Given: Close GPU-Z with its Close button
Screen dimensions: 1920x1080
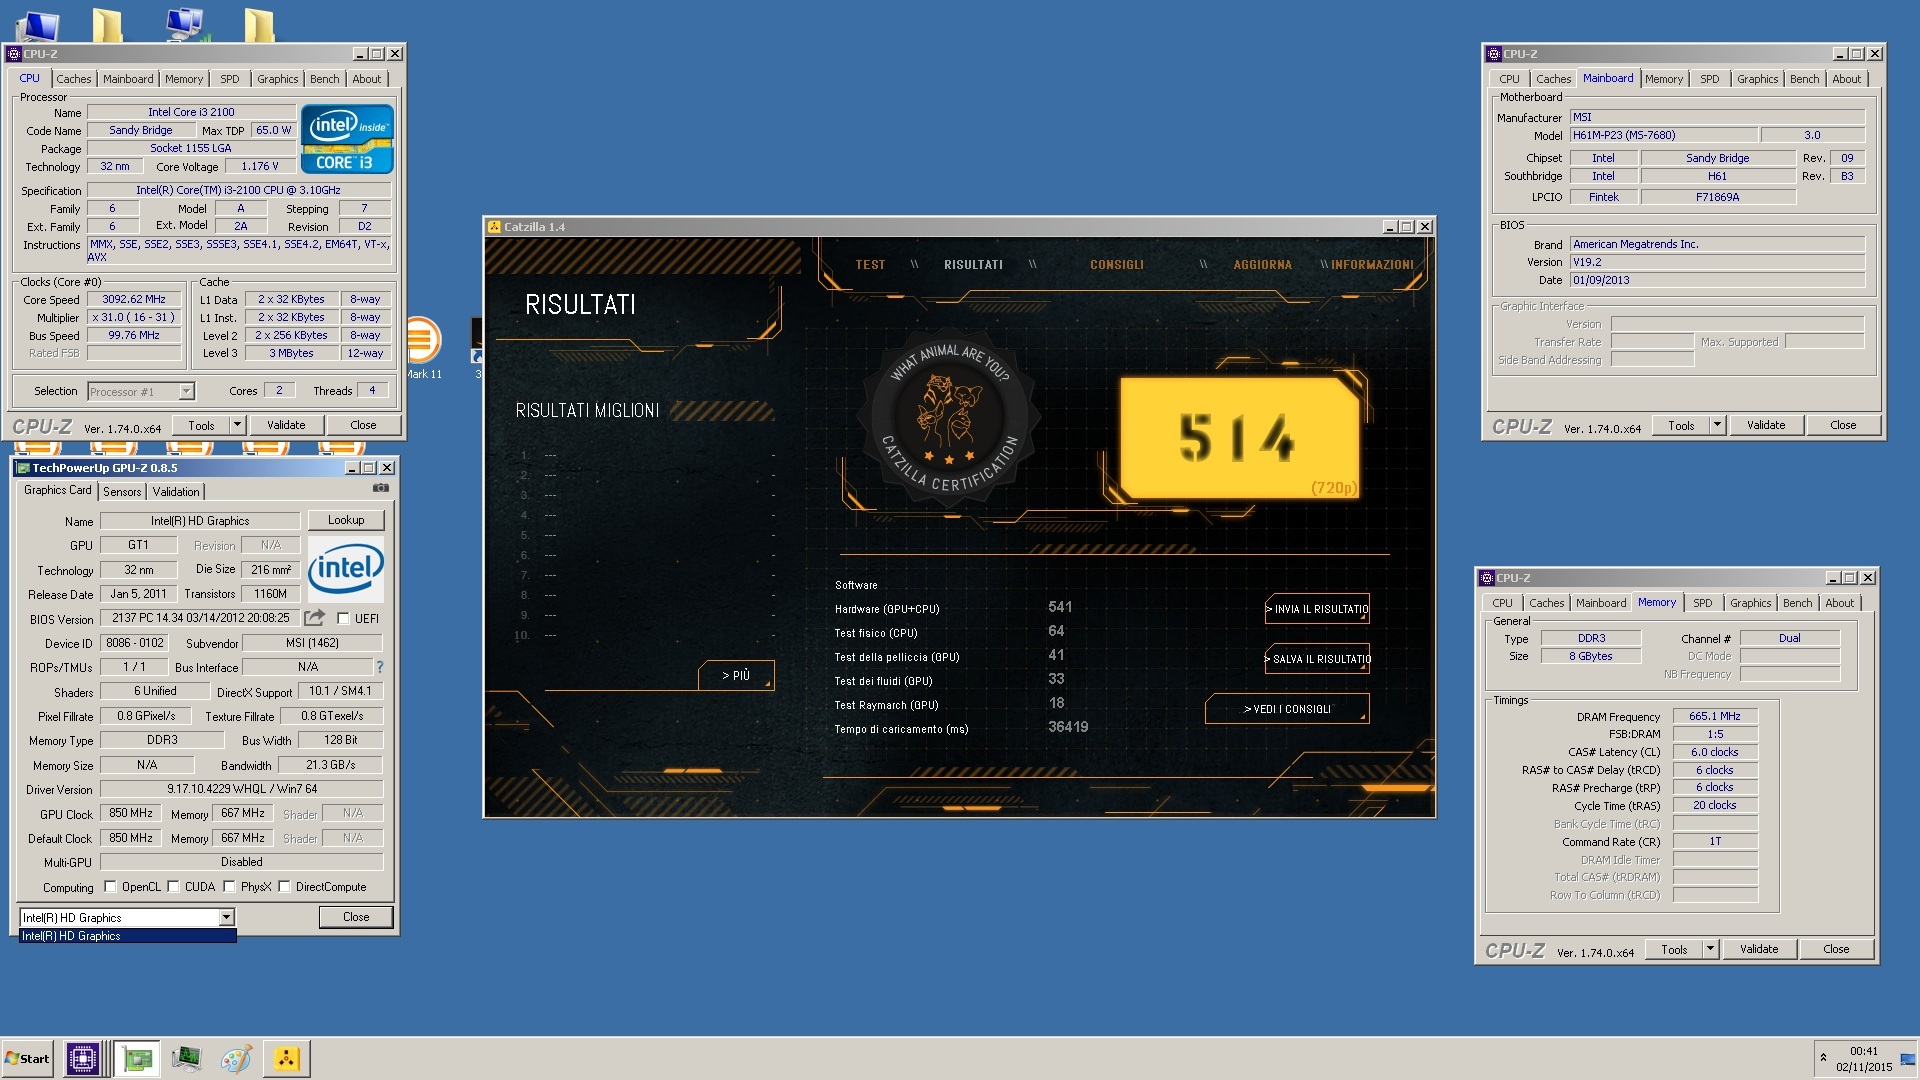Looking at the screenshot, I should coord(356,917).
